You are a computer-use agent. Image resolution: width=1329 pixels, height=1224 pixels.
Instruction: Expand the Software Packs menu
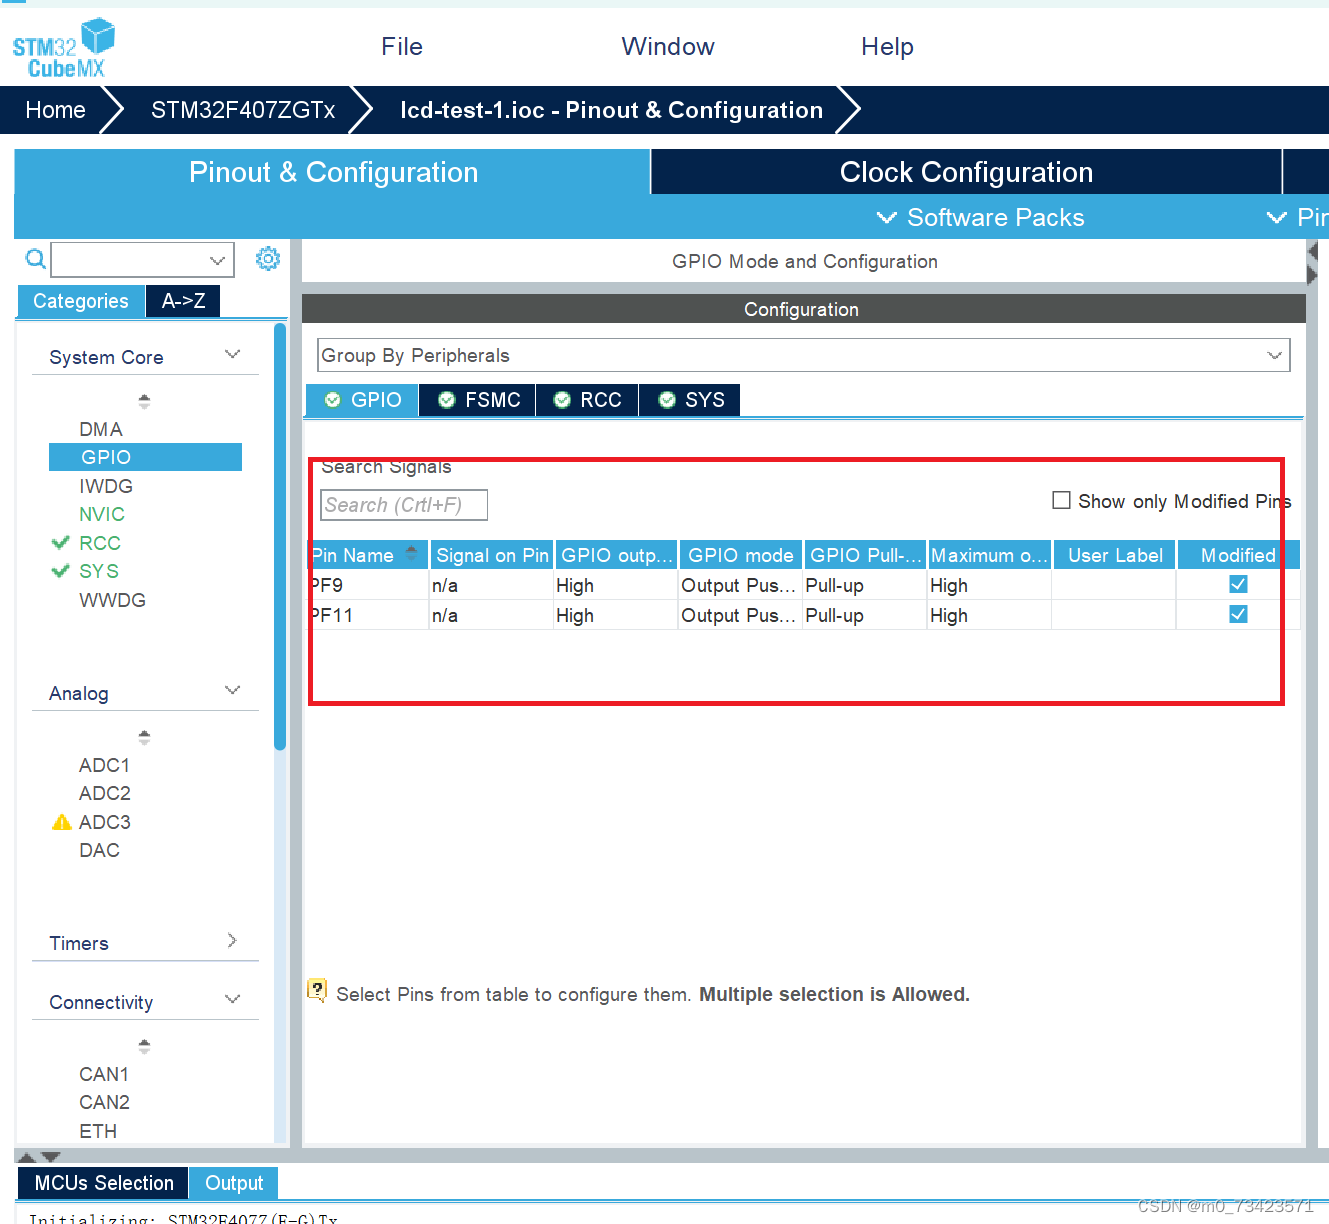(x=980, y=217)
